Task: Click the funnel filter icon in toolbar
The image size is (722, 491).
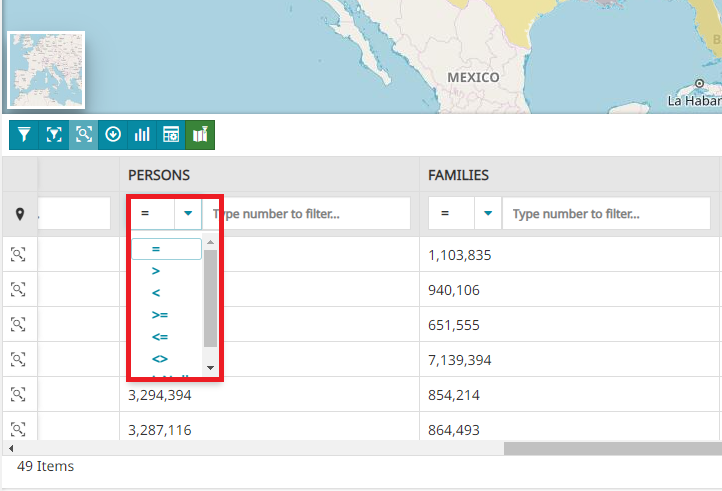Action: pyautogui.click(x=25, y=134)
